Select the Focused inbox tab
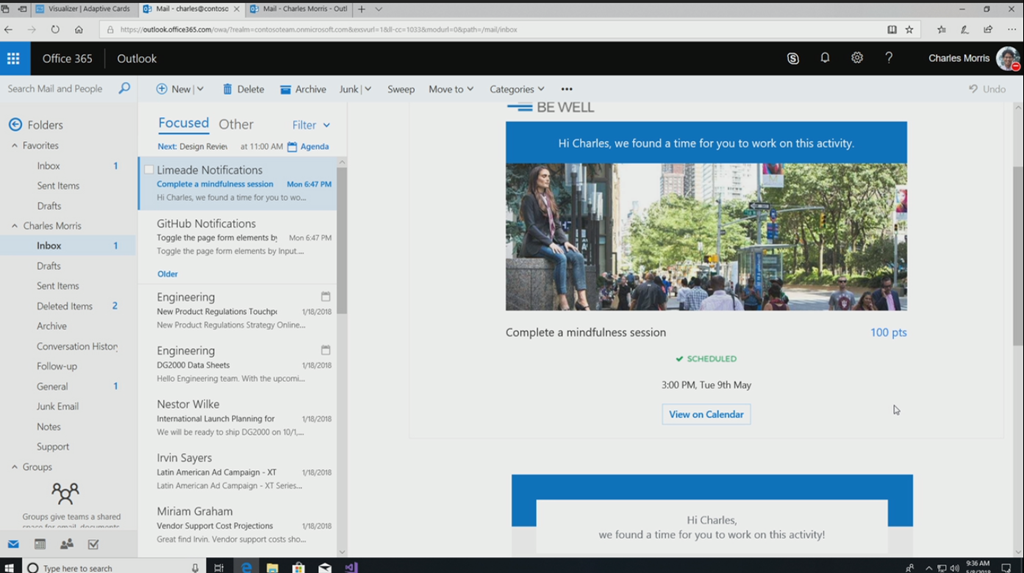Viewport: 1024px width, 573px height. click(x=183, y=123)
